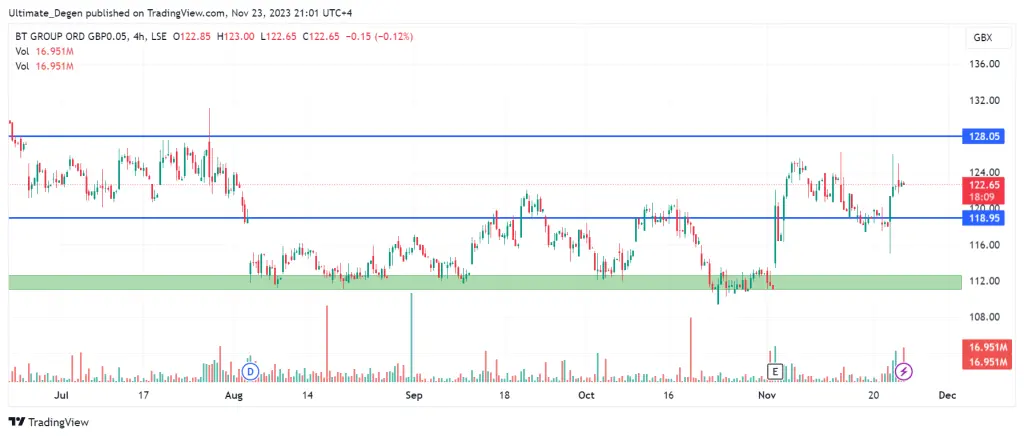Click the 20 date label in November

874,396
